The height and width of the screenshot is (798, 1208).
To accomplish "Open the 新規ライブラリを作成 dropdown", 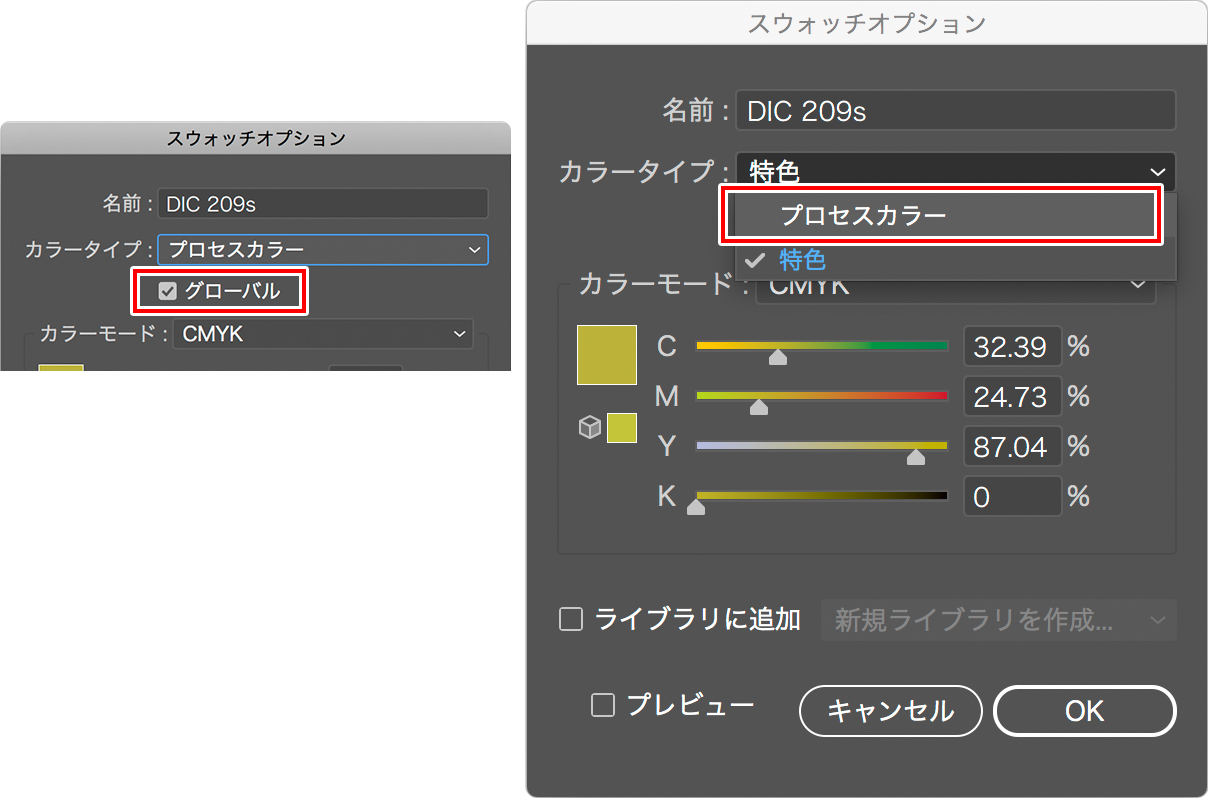I will 999,620.
